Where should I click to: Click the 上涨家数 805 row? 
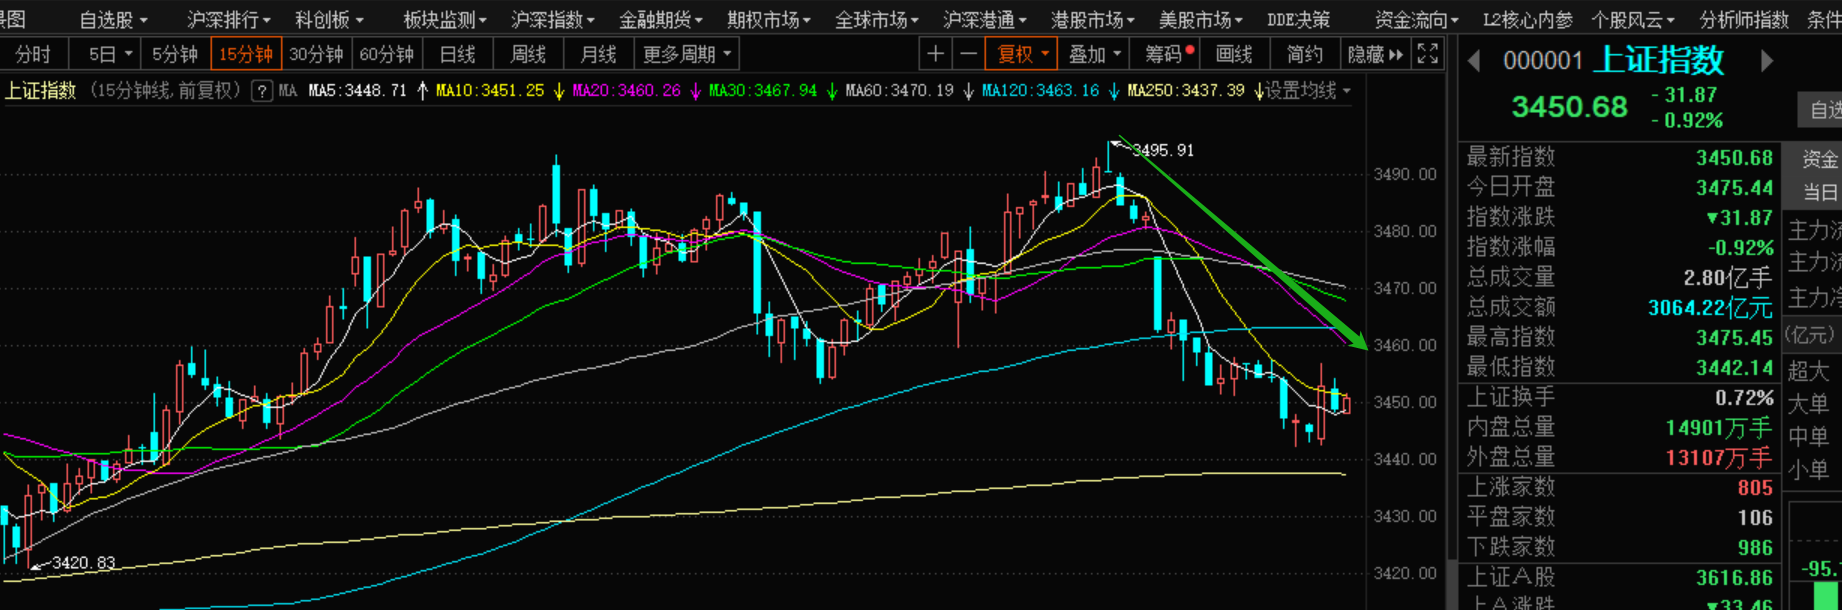[x=1619, y=488]
